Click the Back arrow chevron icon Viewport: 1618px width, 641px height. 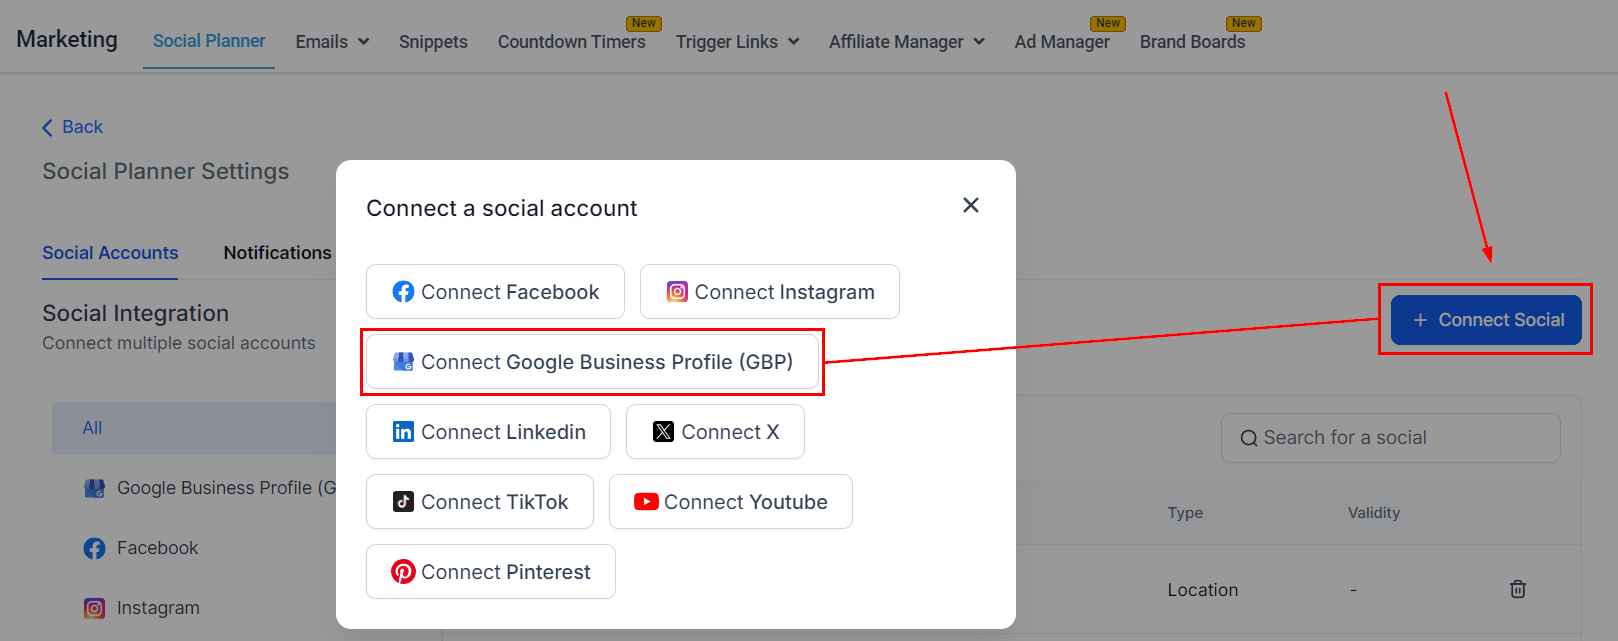pyautogui.click(x=47, y=127)
